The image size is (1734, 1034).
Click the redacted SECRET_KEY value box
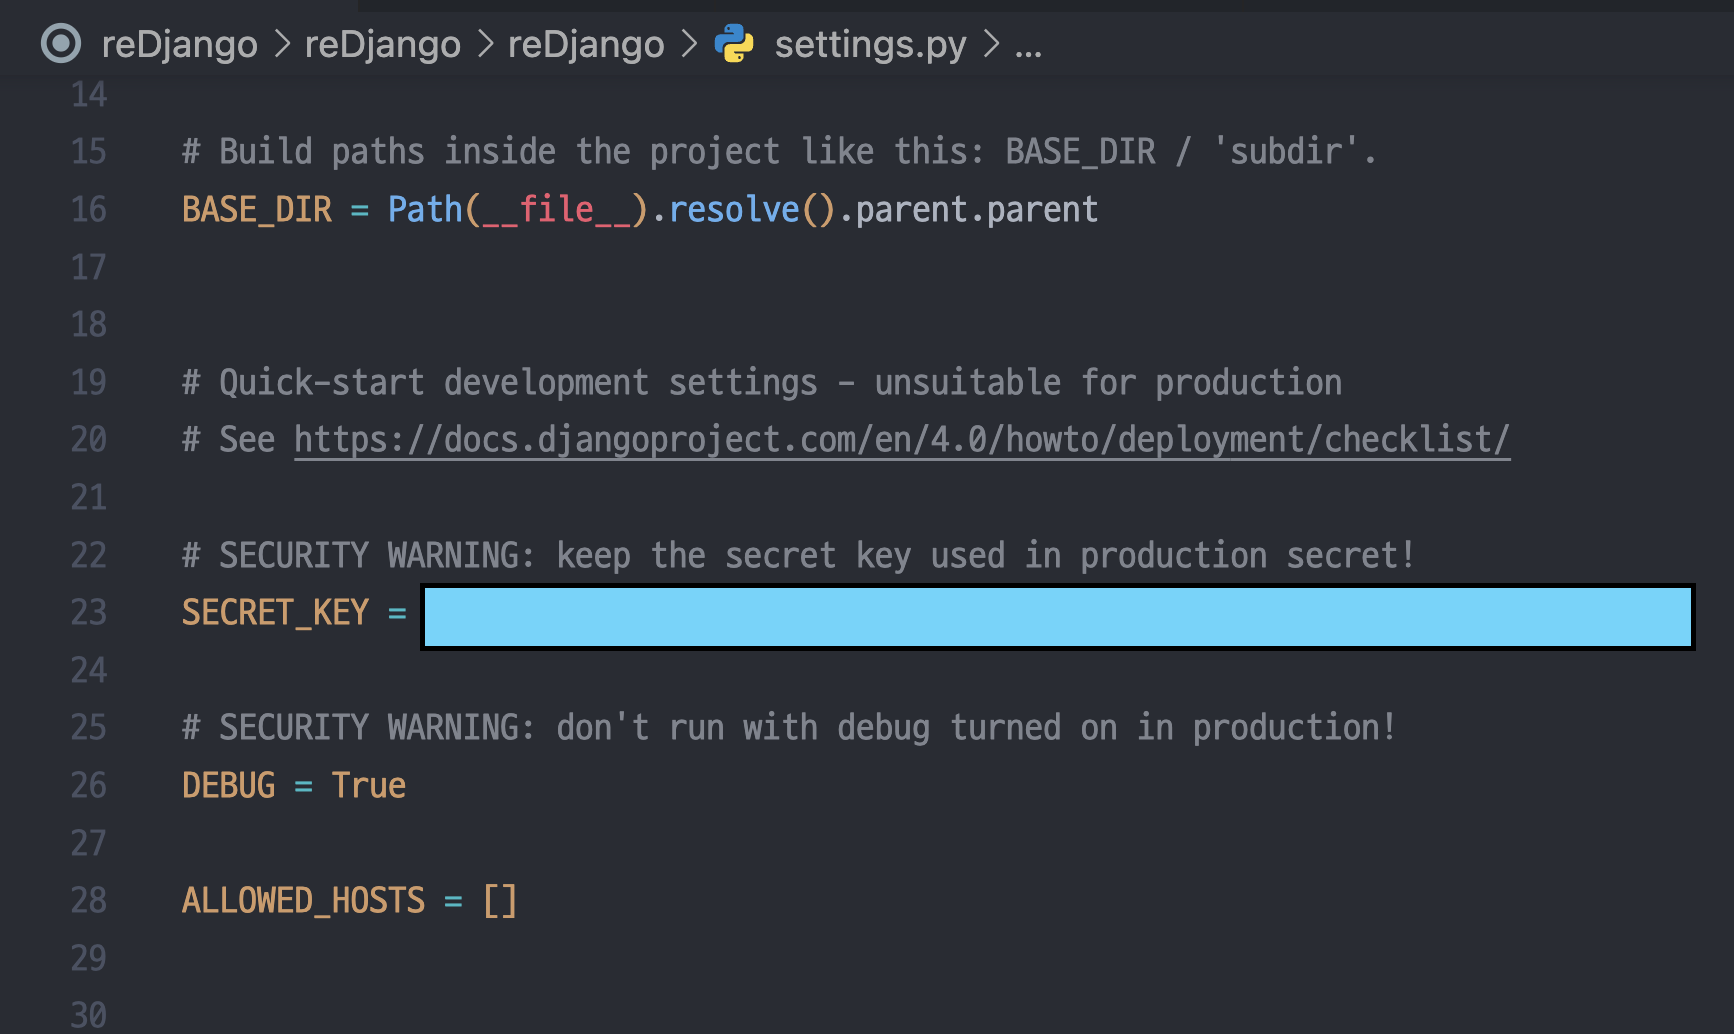coord(1057,617)
